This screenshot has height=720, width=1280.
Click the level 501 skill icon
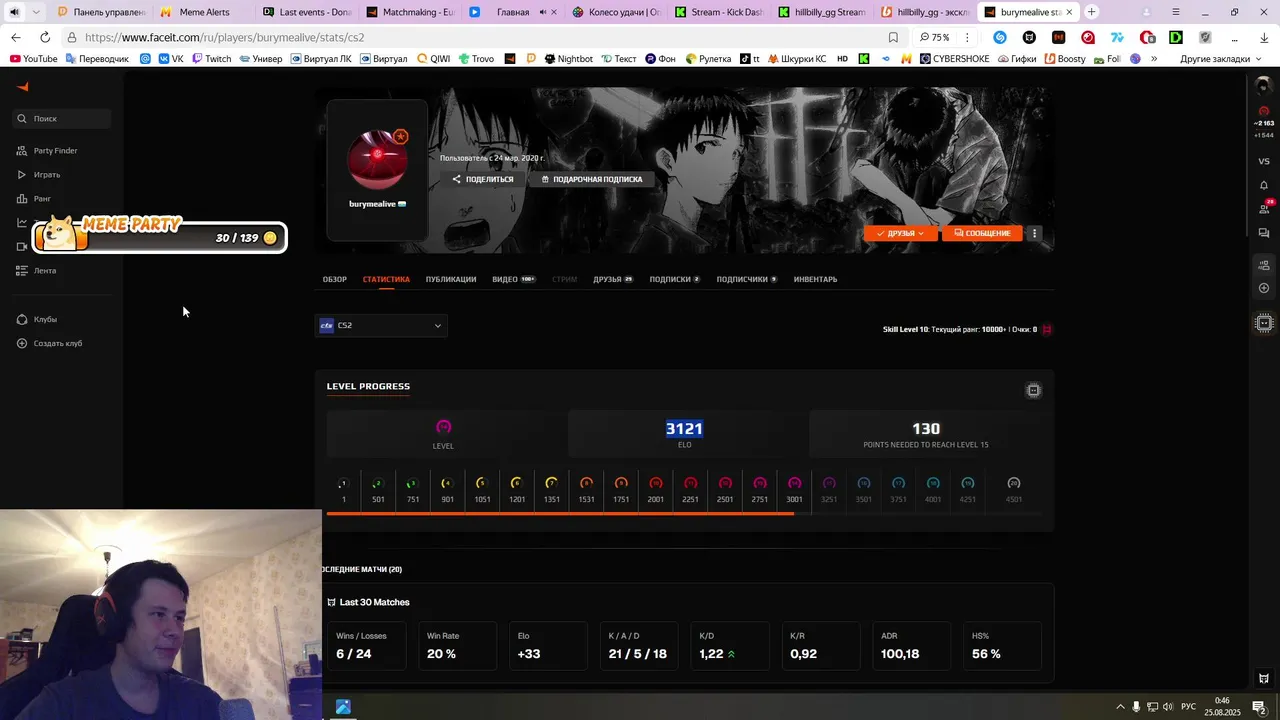coord(377,484)
